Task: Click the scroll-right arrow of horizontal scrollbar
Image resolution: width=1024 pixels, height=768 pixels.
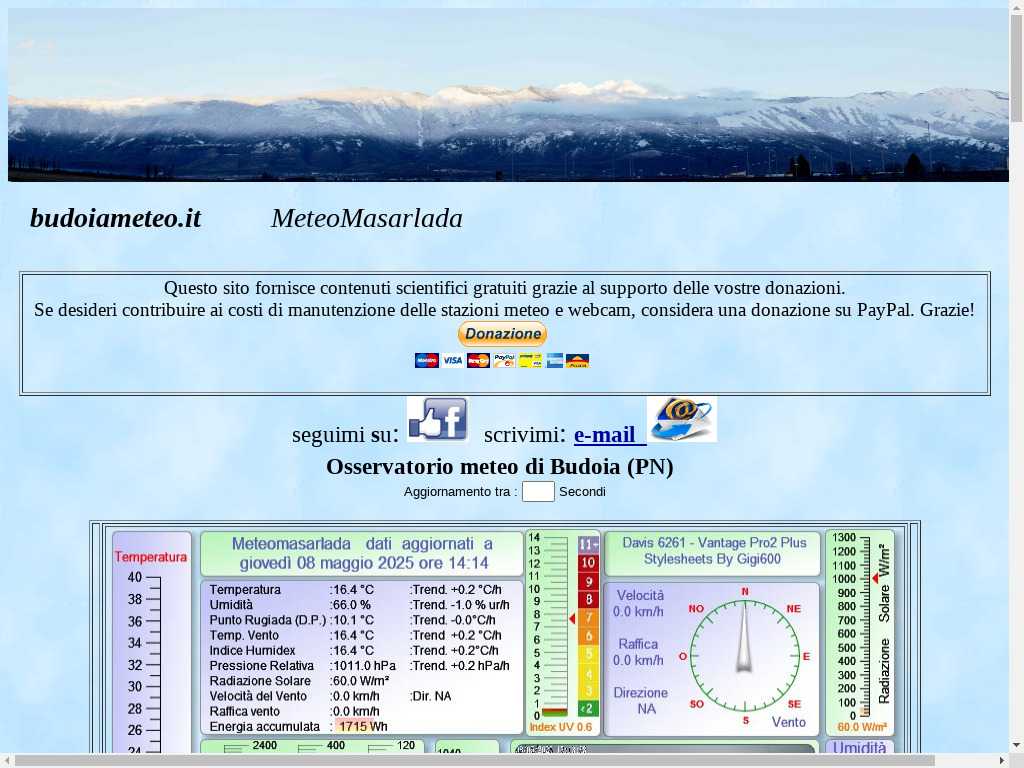Action: (1004, 761)
